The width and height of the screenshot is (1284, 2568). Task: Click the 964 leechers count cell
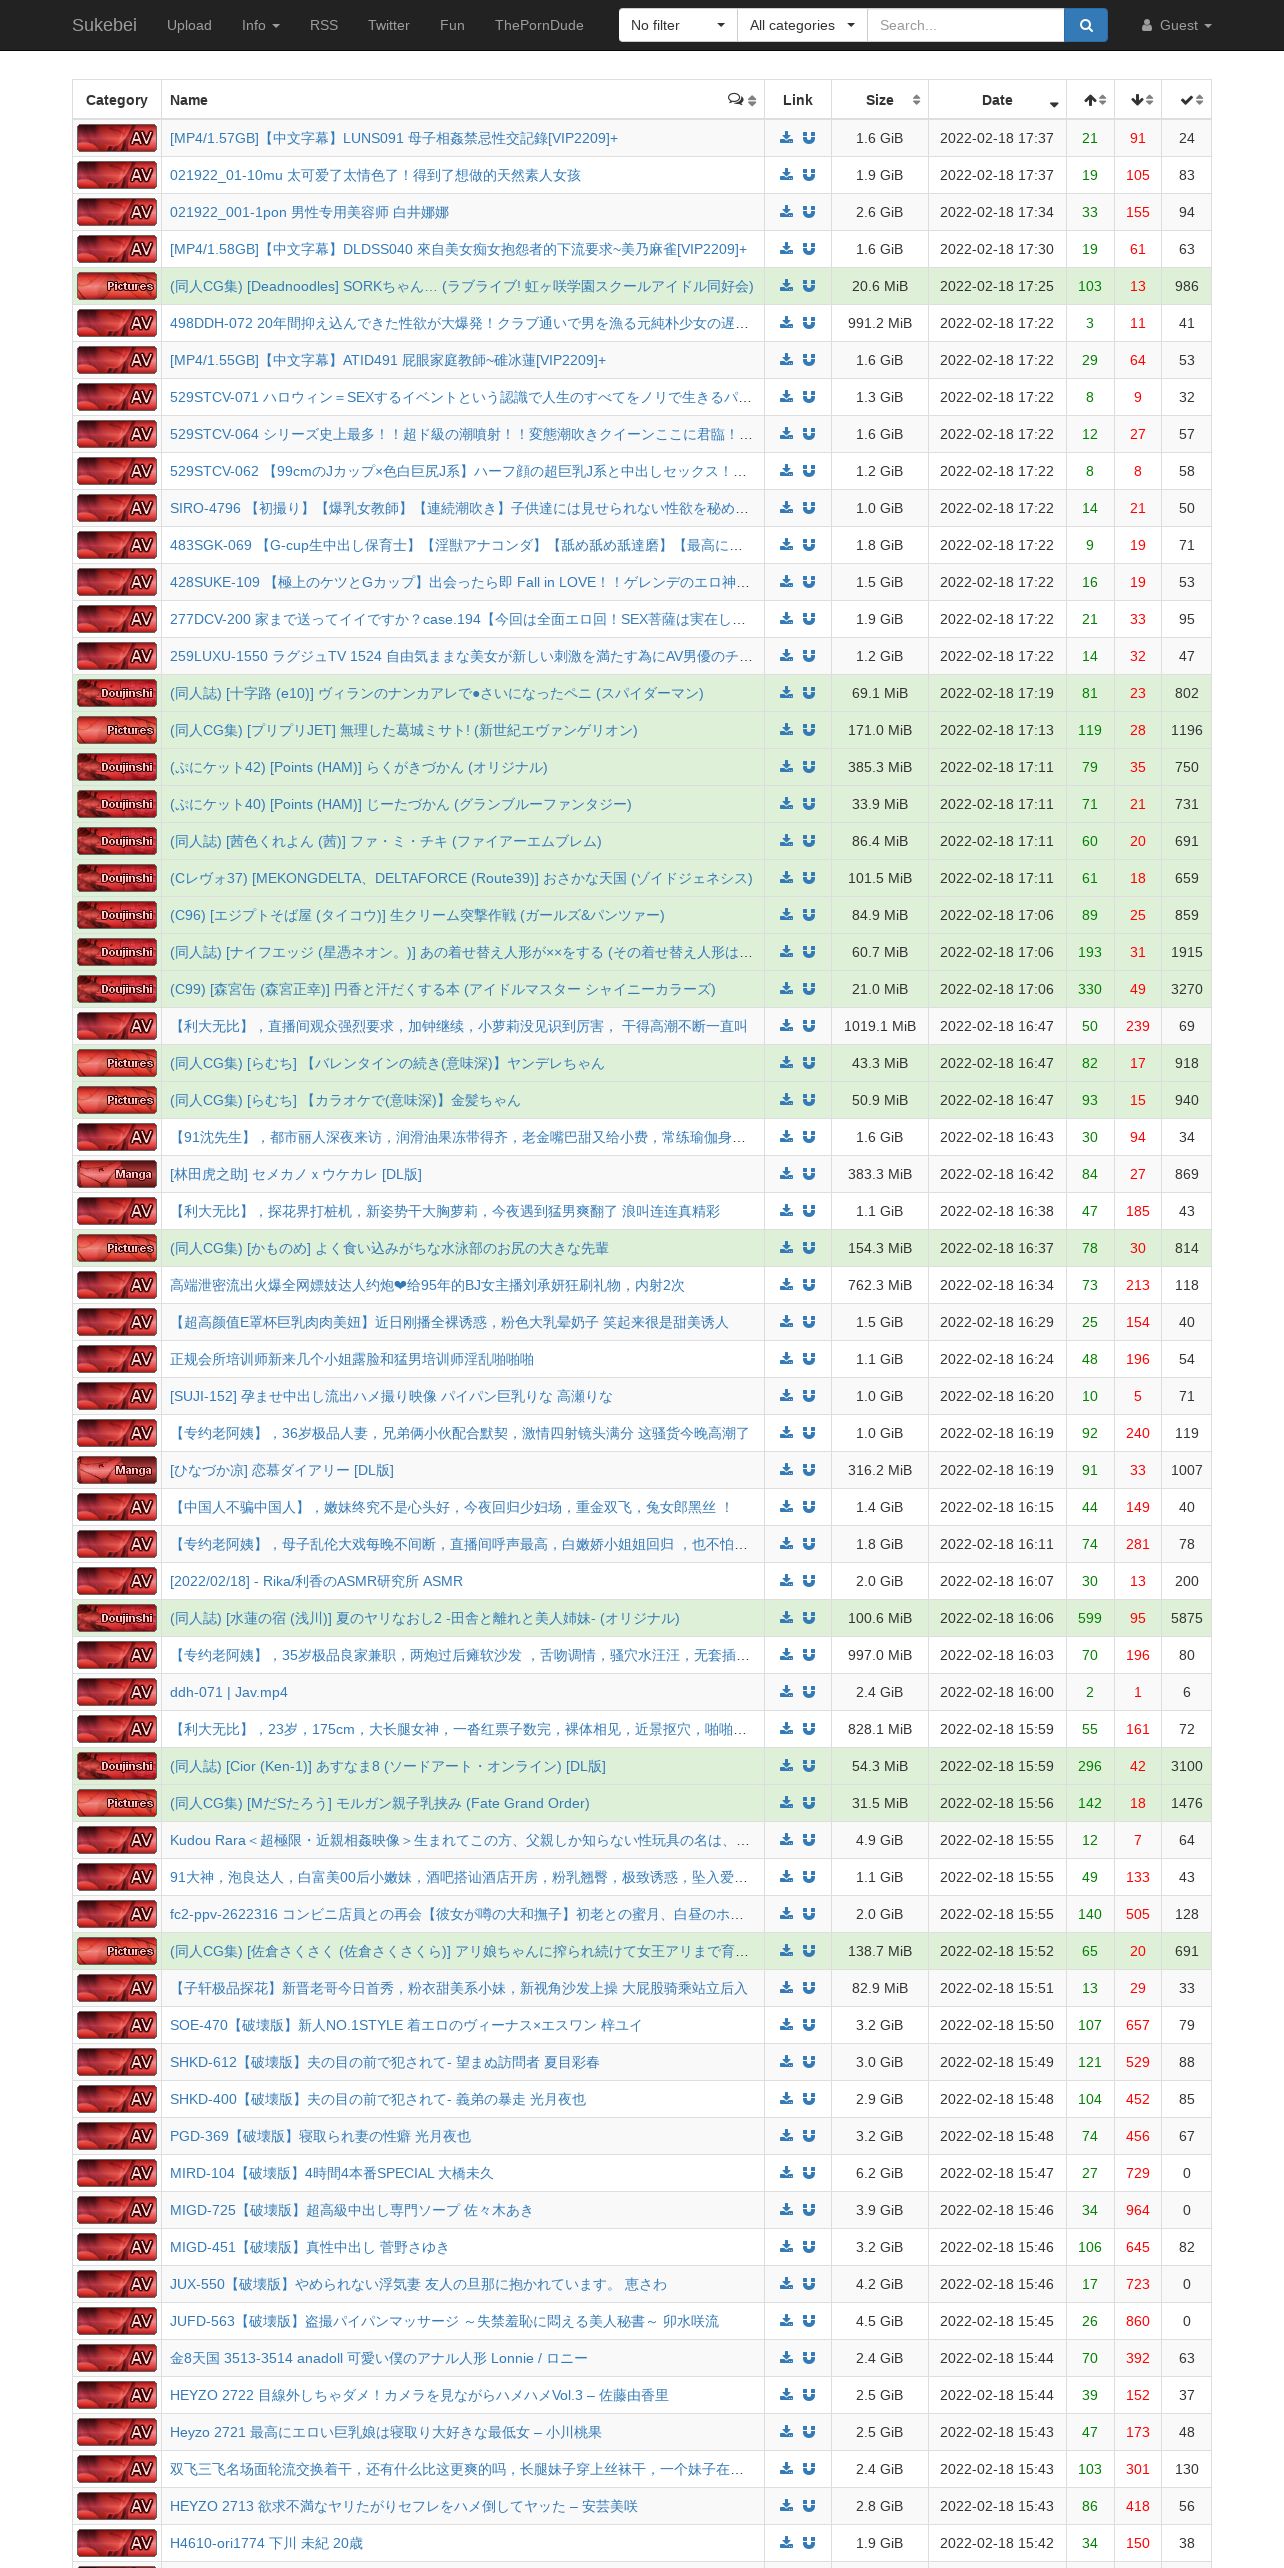coord(1138,2210)
